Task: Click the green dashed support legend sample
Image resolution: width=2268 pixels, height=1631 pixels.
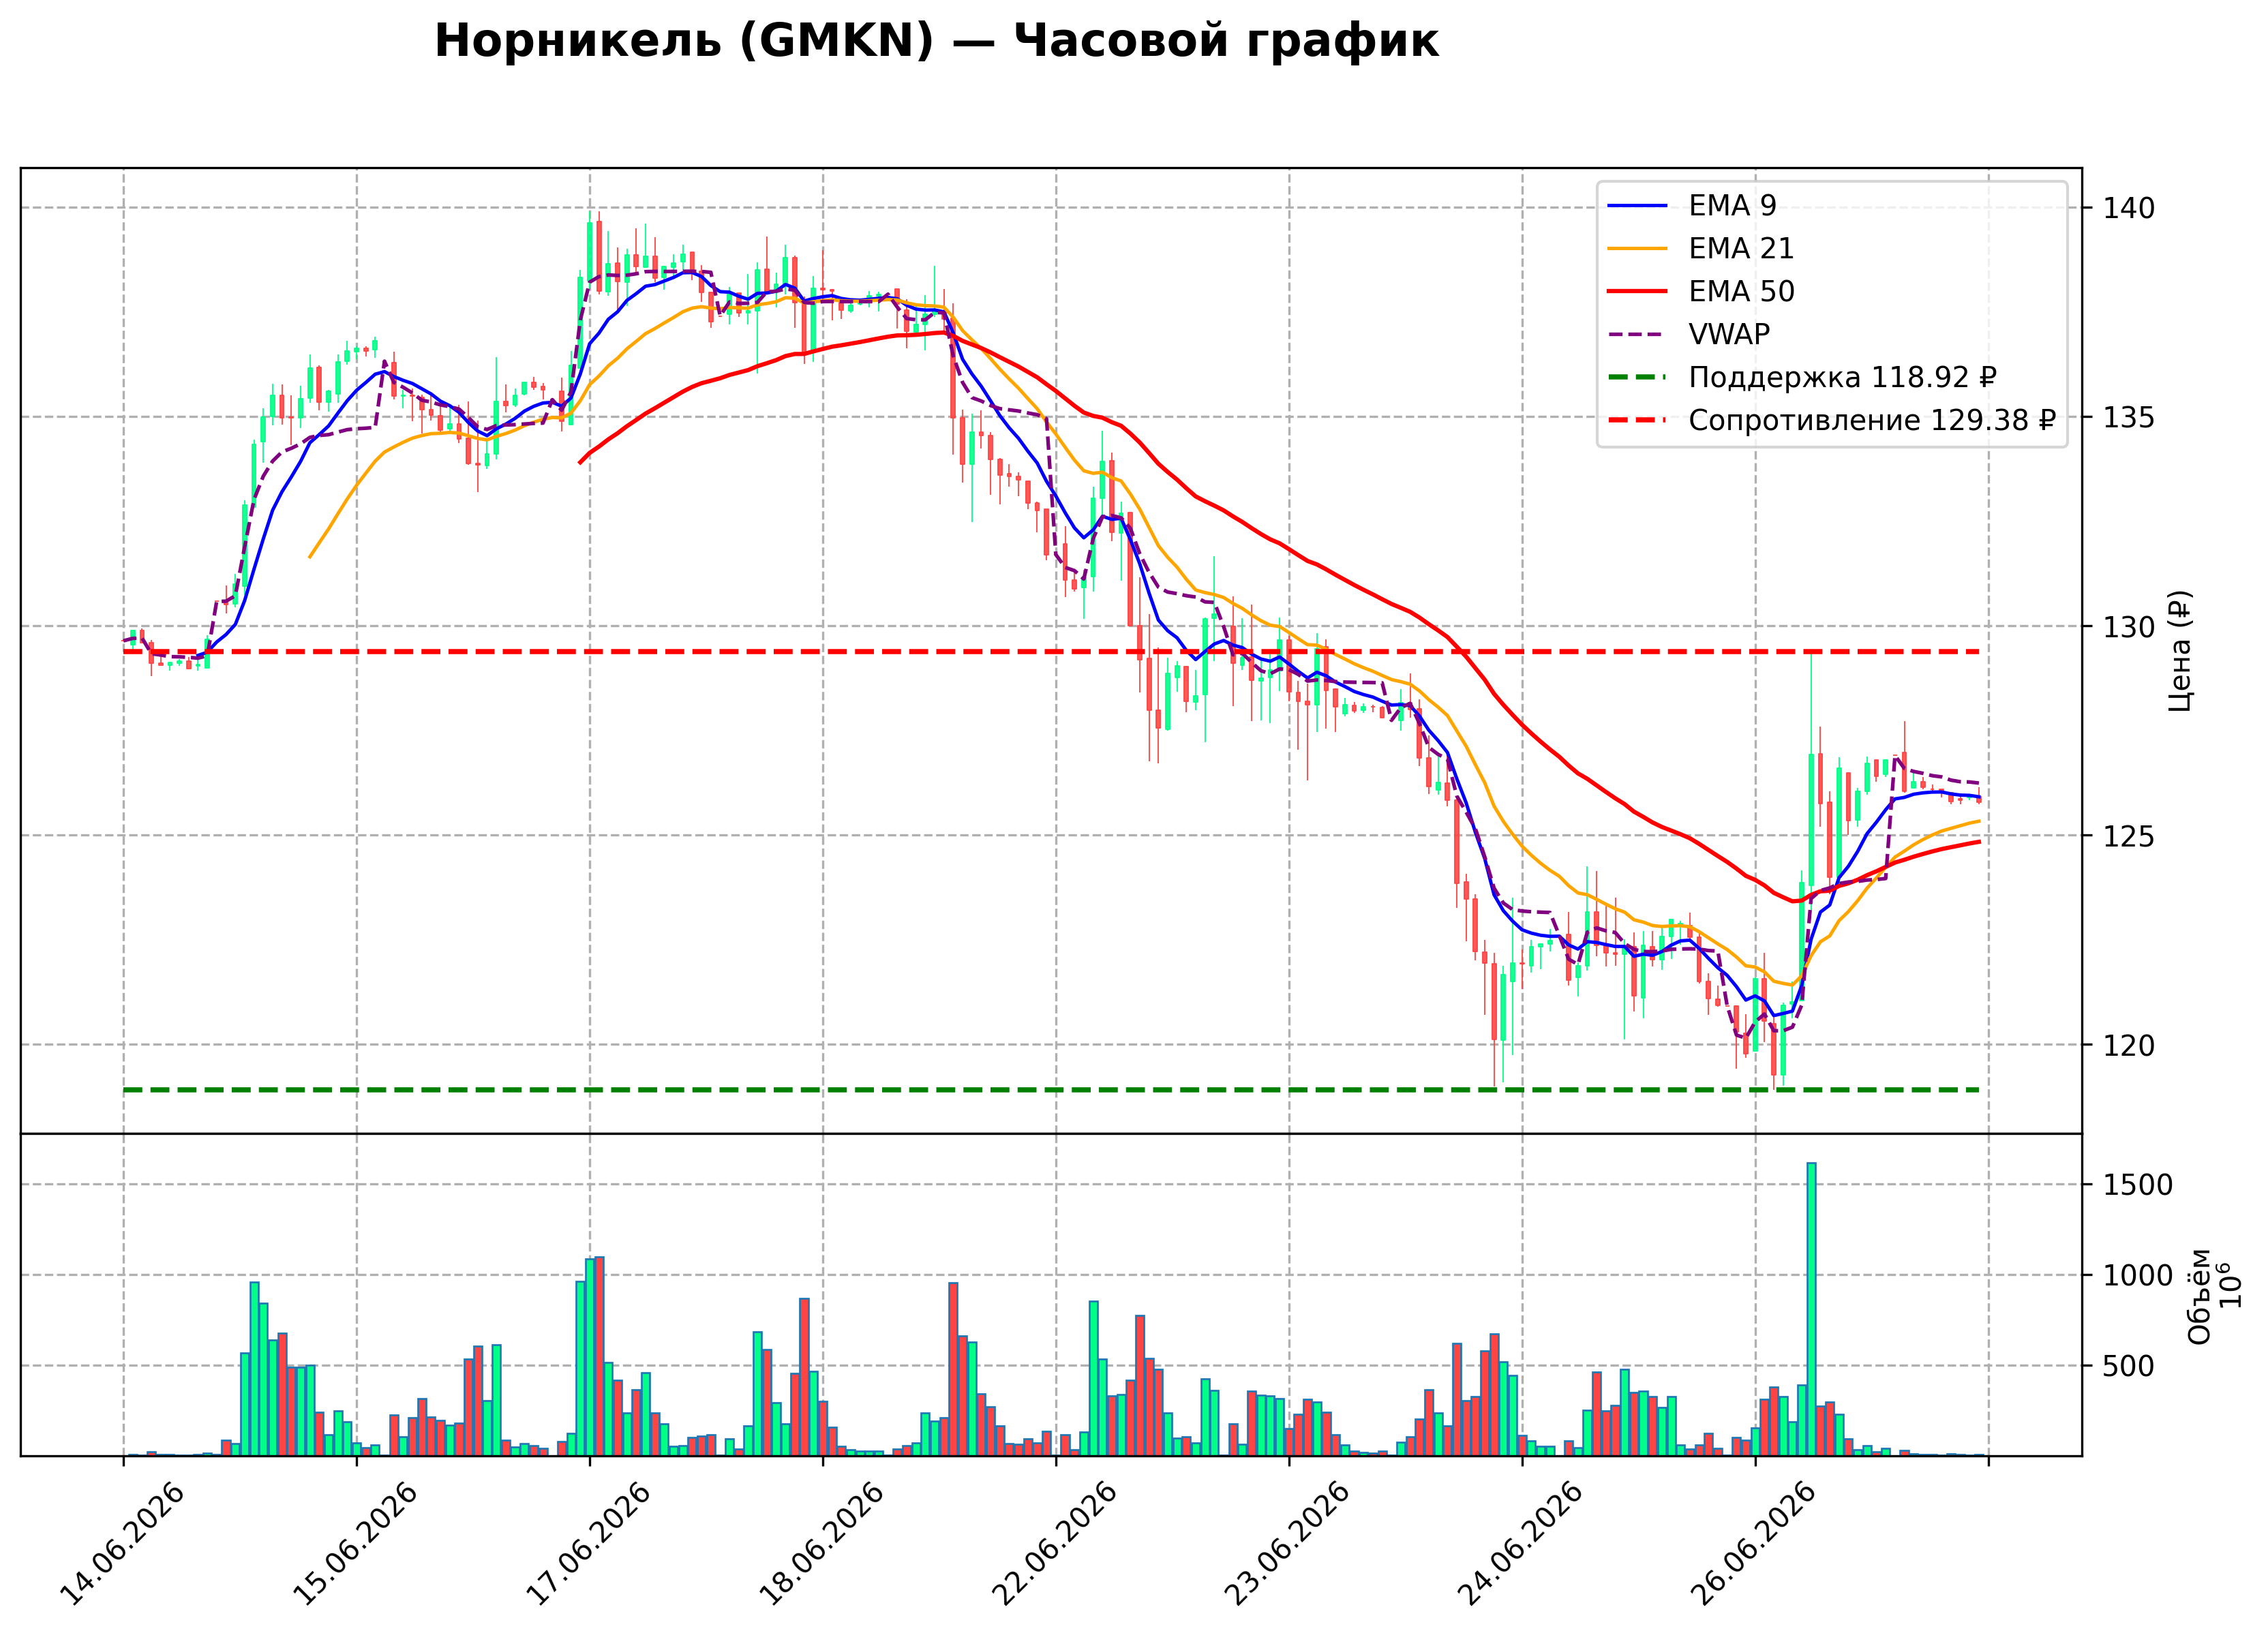Action: click(1637, 378)
